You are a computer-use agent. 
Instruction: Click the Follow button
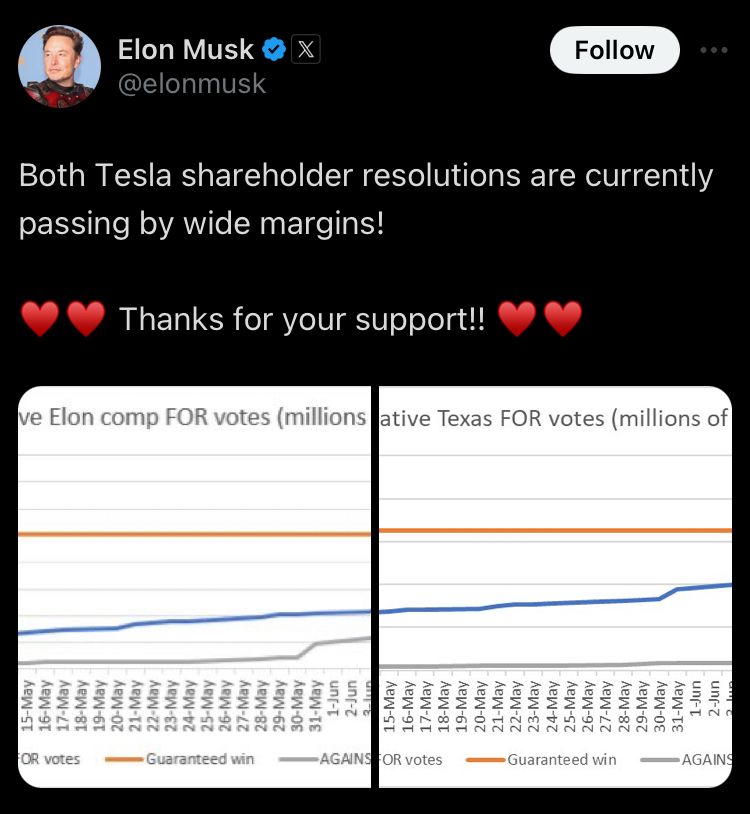coord(615,50)
